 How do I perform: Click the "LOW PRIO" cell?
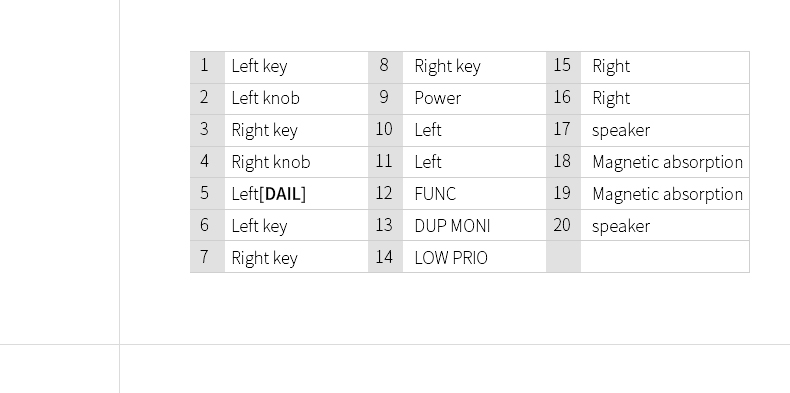tap(474, 257)
